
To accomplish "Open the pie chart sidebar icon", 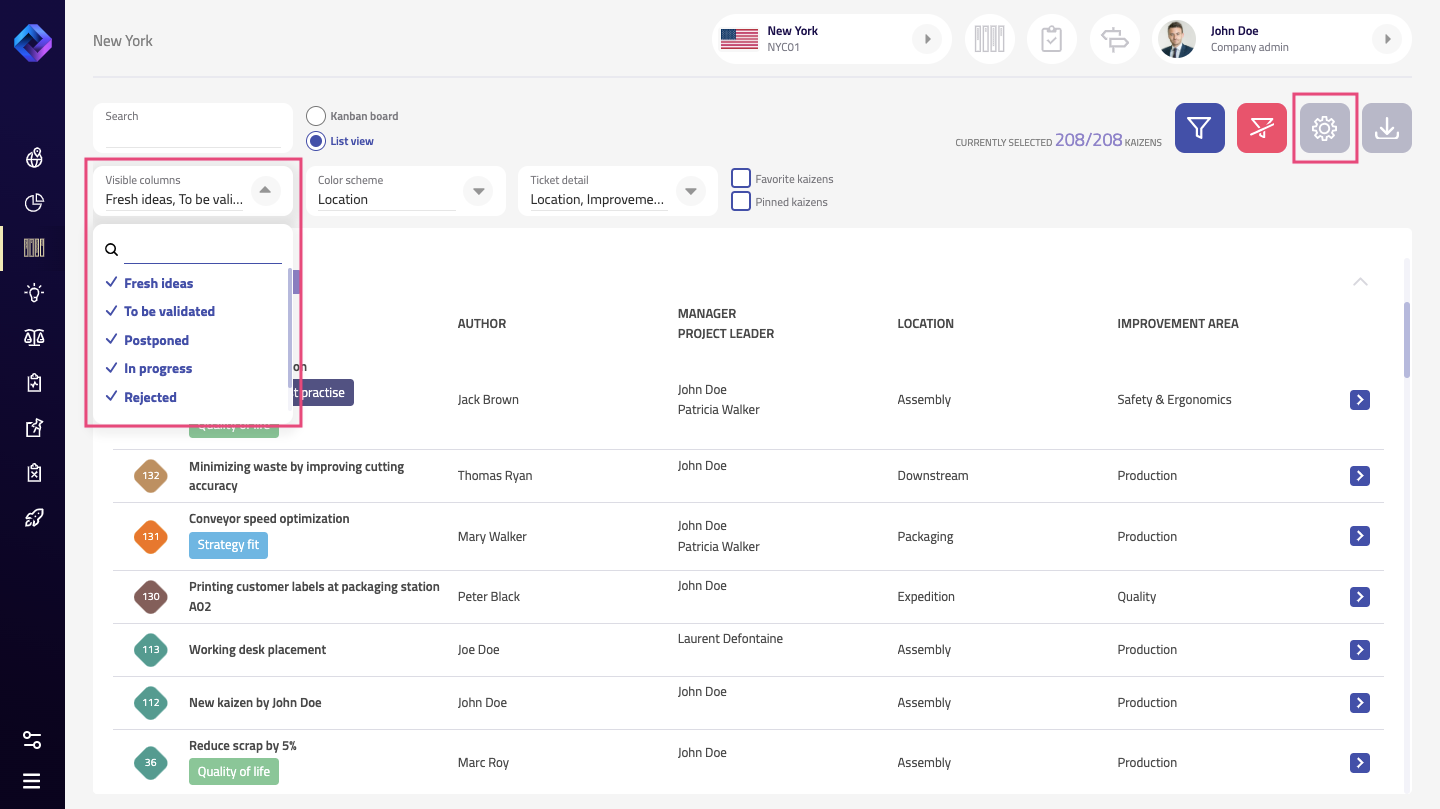I will coord(34,203).
